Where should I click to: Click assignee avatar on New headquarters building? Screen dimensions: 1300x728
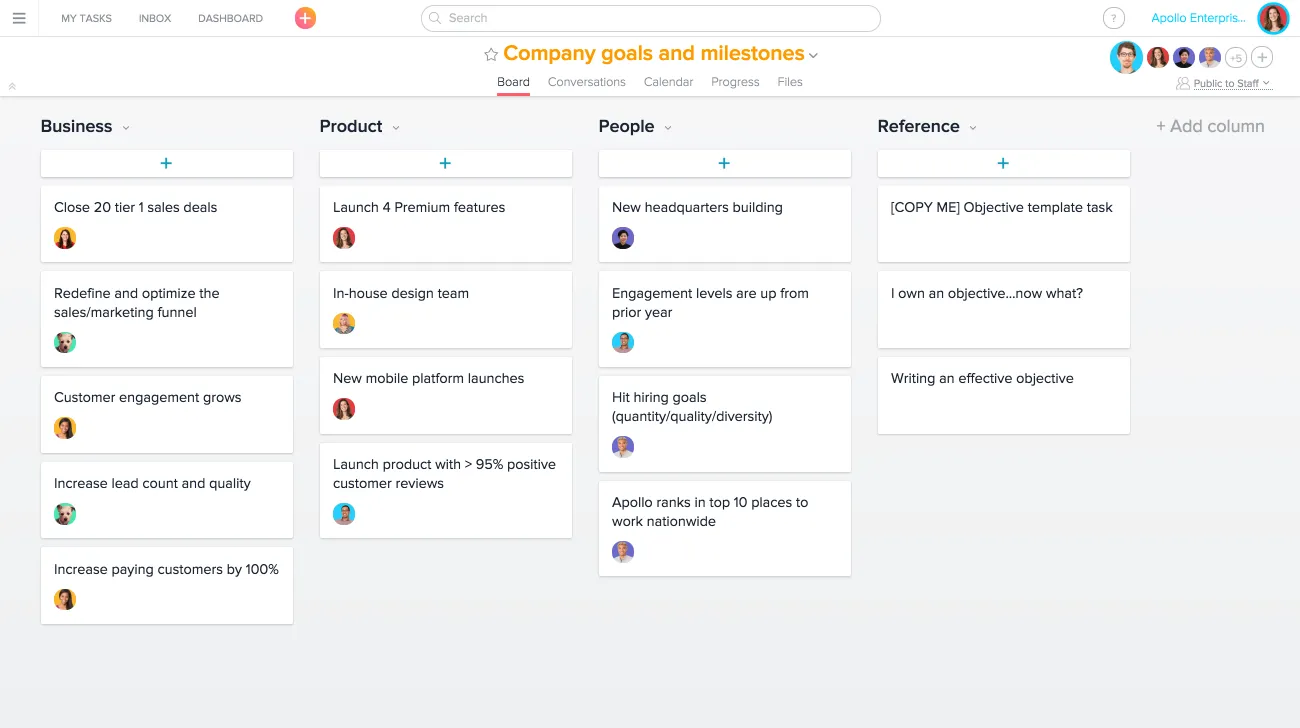(623, 238)
